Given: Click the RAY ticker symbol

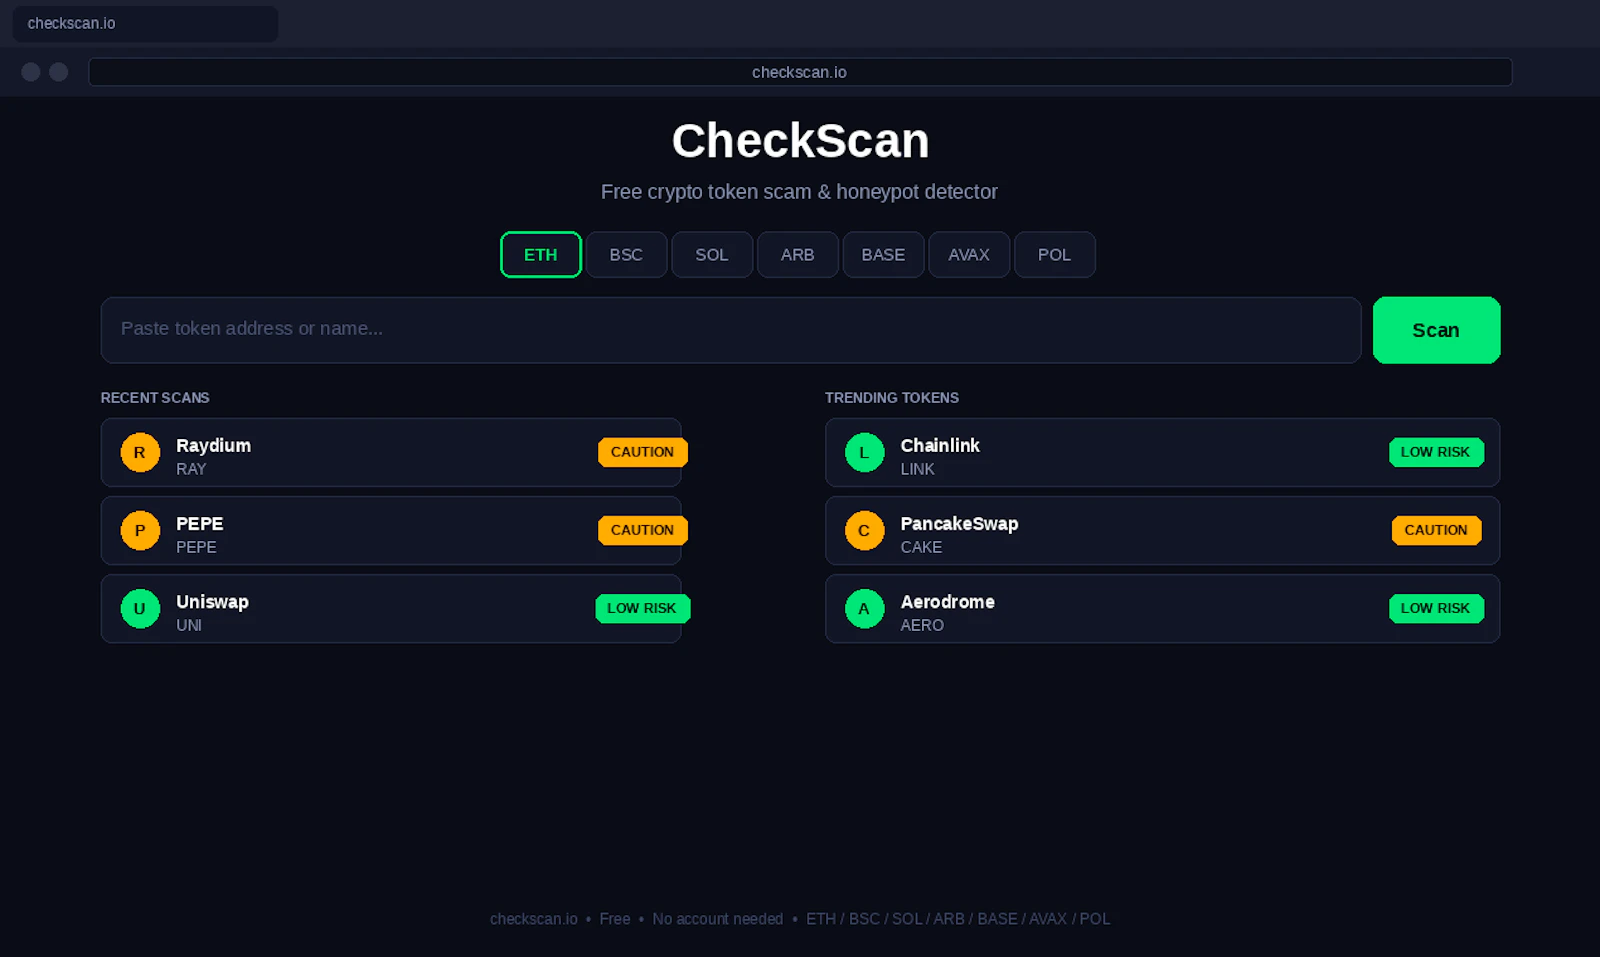Looking at the screenshot, I should [x=191, y=469].
